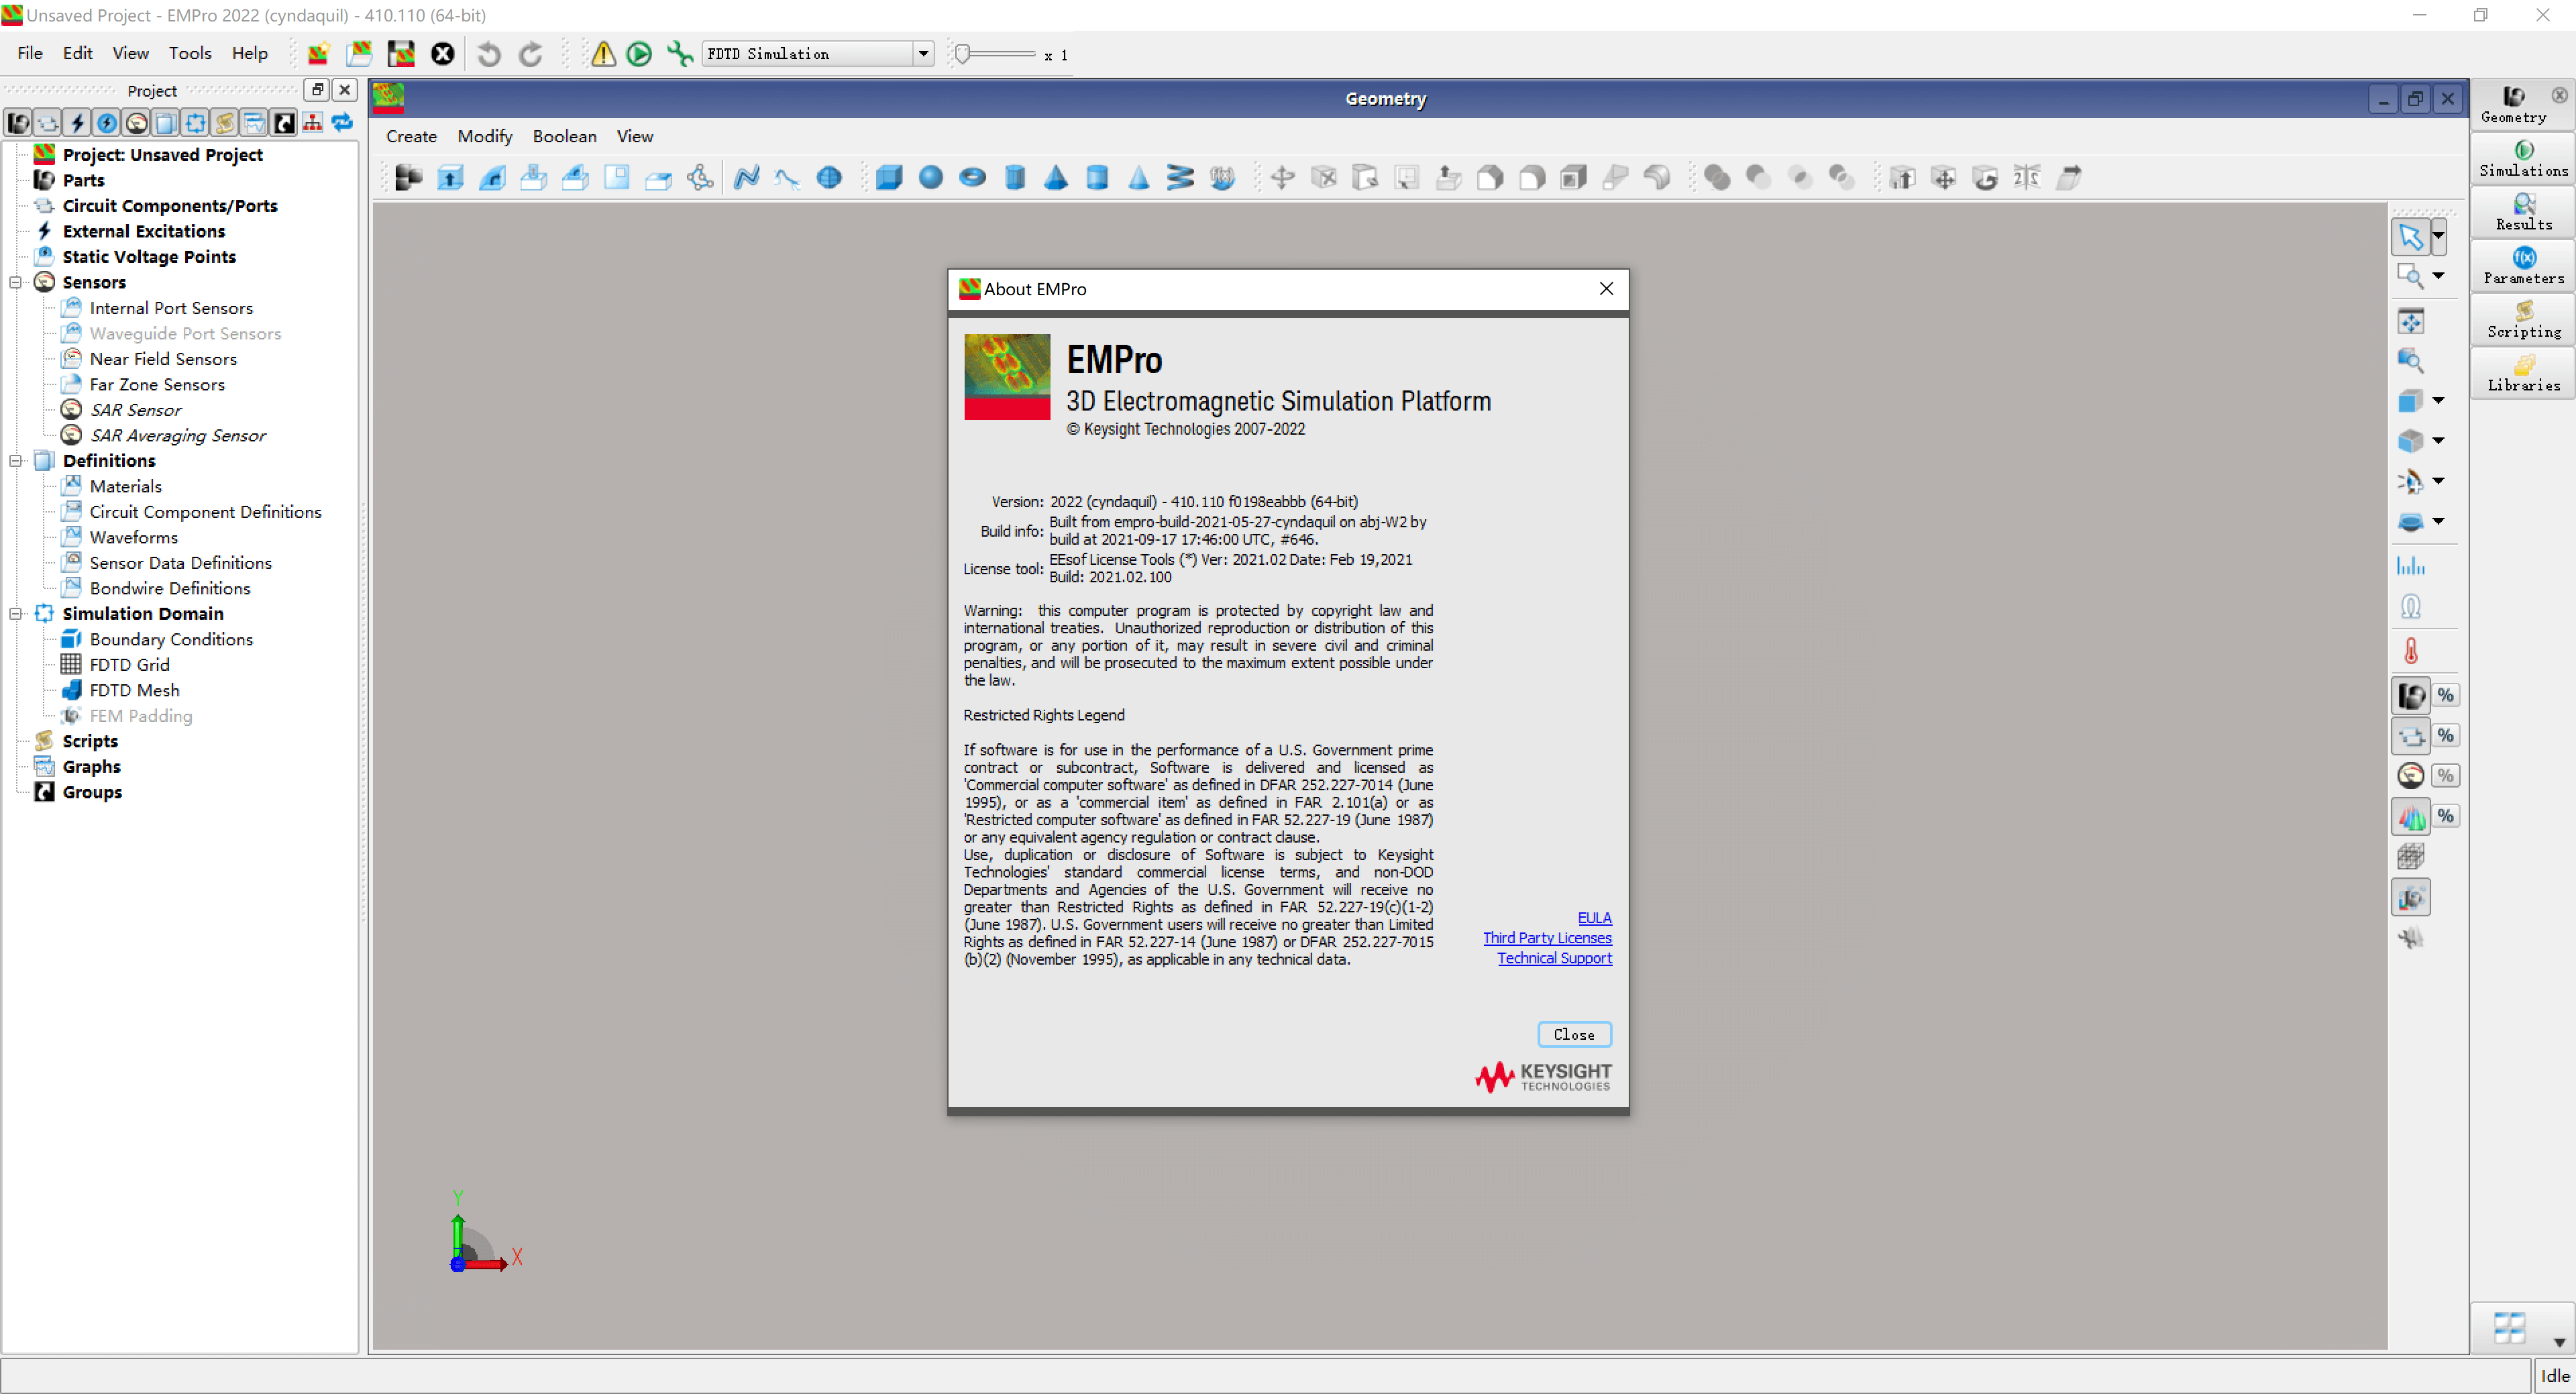Open the Boolean menu
2576x1394 pixels.
[x=564, y=136]
